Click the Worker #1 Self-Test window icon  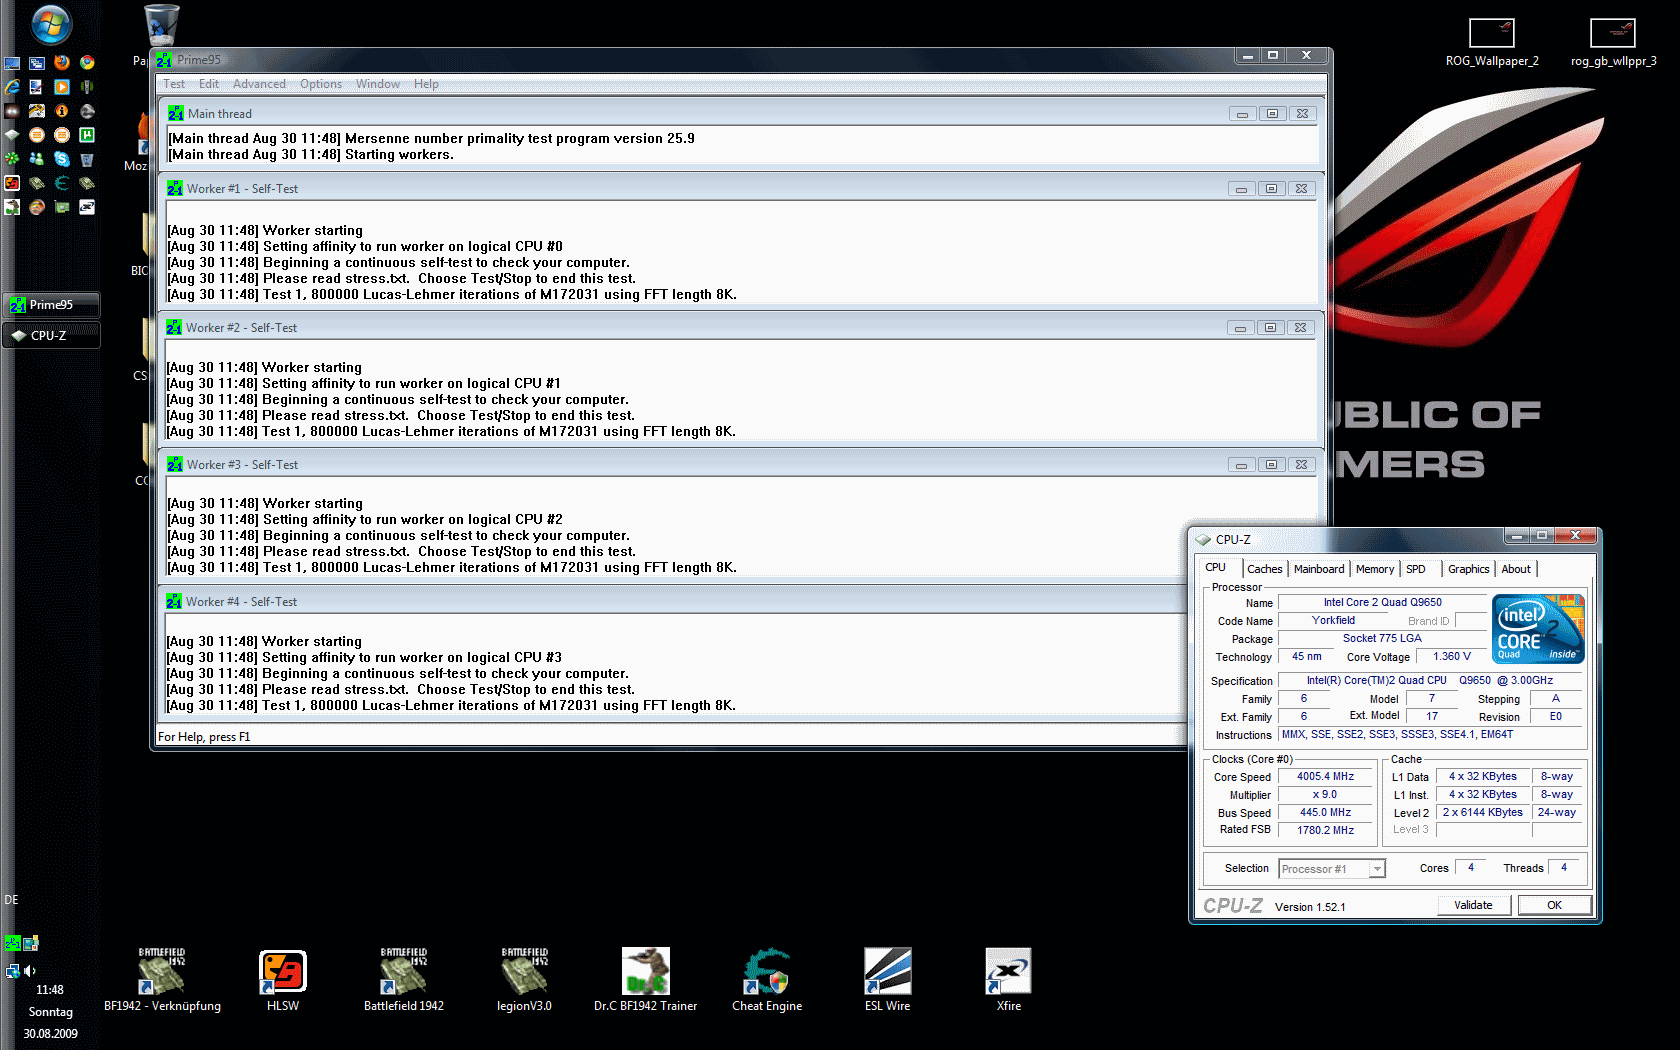175,189
